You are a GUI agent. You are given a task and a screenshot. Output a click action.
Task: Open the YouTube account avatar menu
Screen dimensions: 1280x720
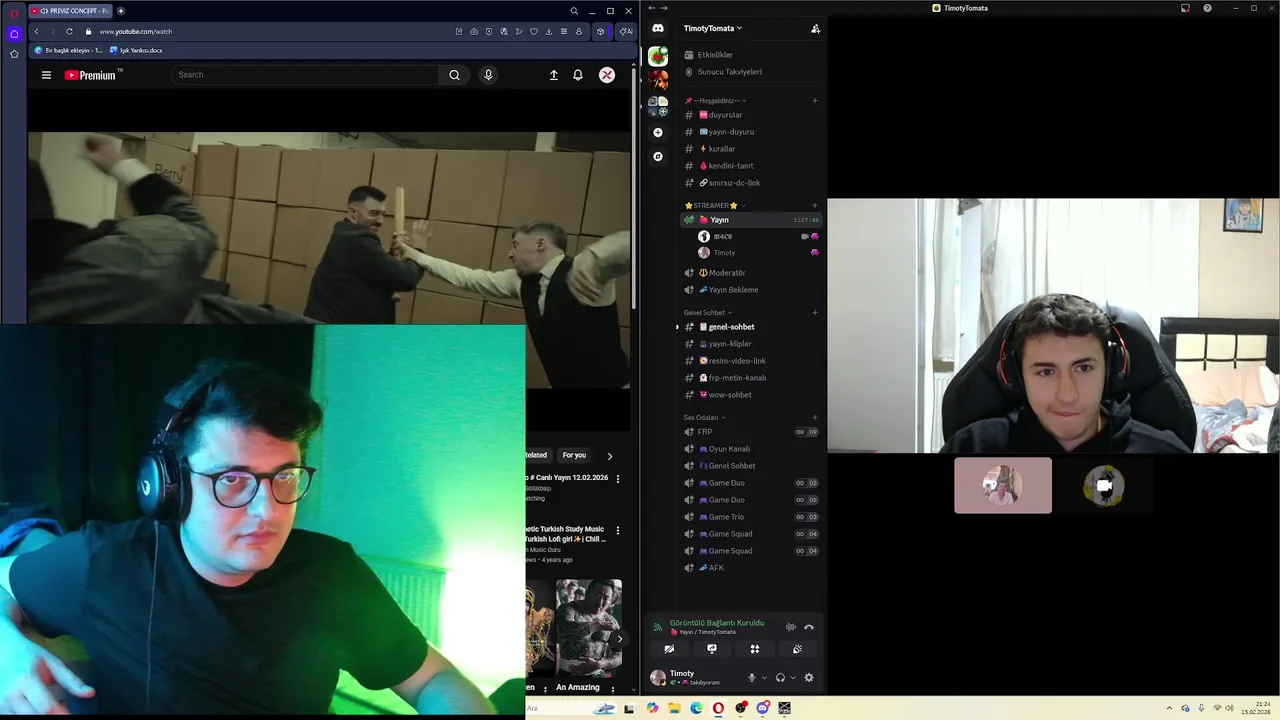607,75
